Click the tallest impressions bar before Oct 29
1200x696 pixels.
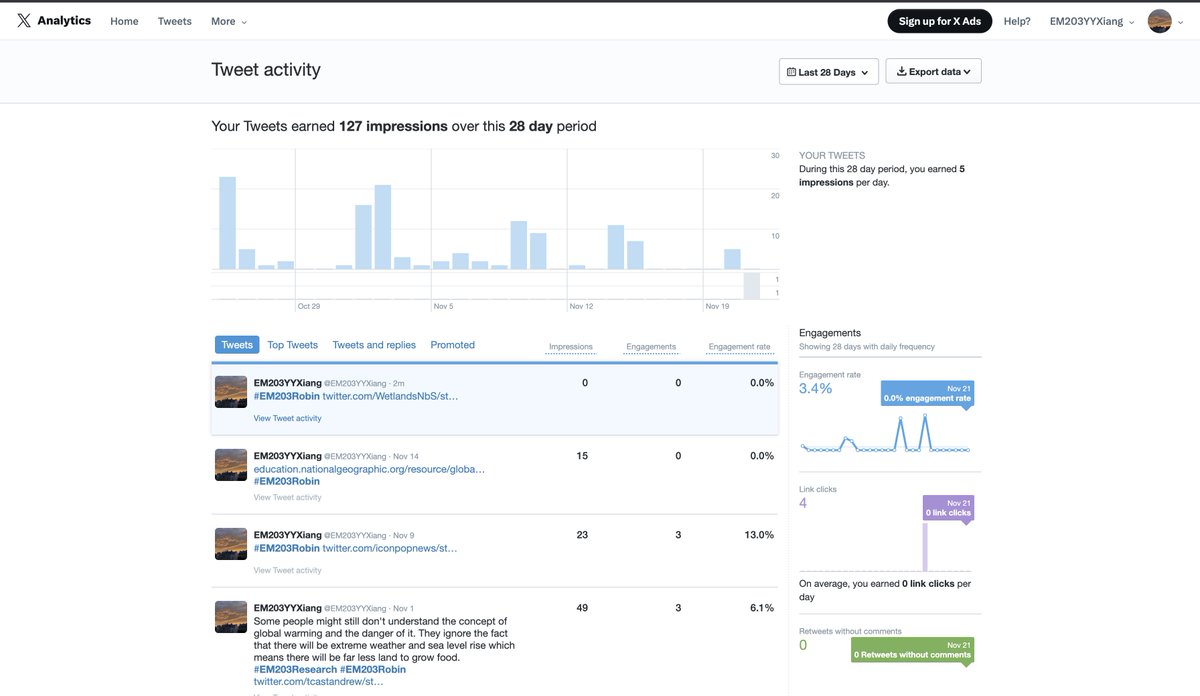[227, 223]
